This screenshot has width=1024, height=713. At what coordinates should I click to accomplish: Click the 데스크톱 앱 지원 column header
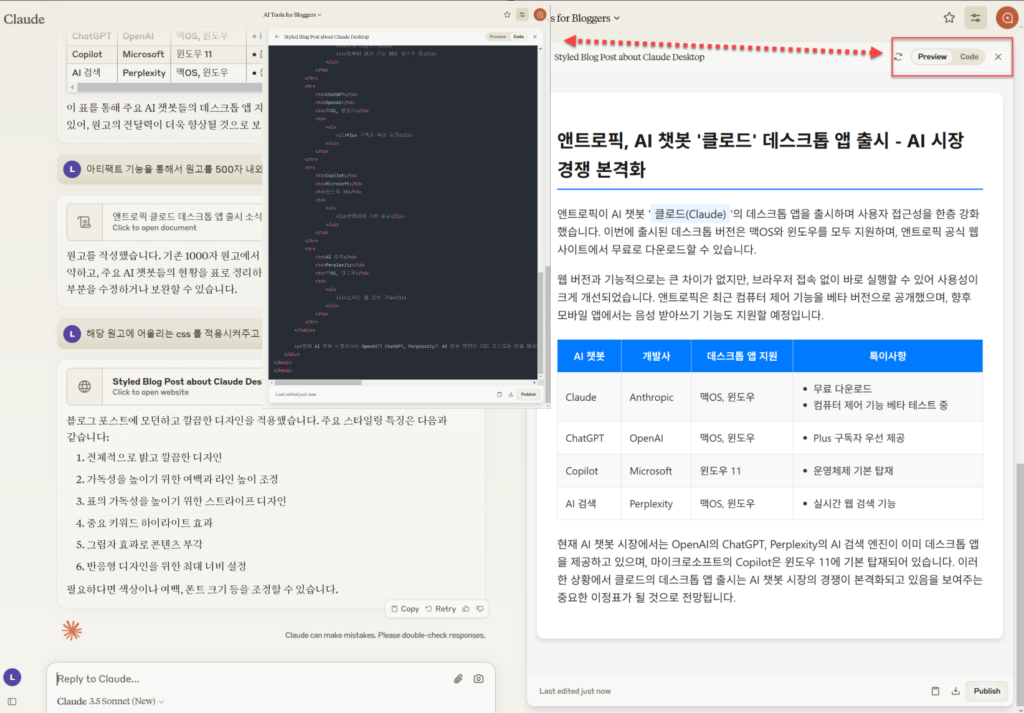tap(743, 356)
